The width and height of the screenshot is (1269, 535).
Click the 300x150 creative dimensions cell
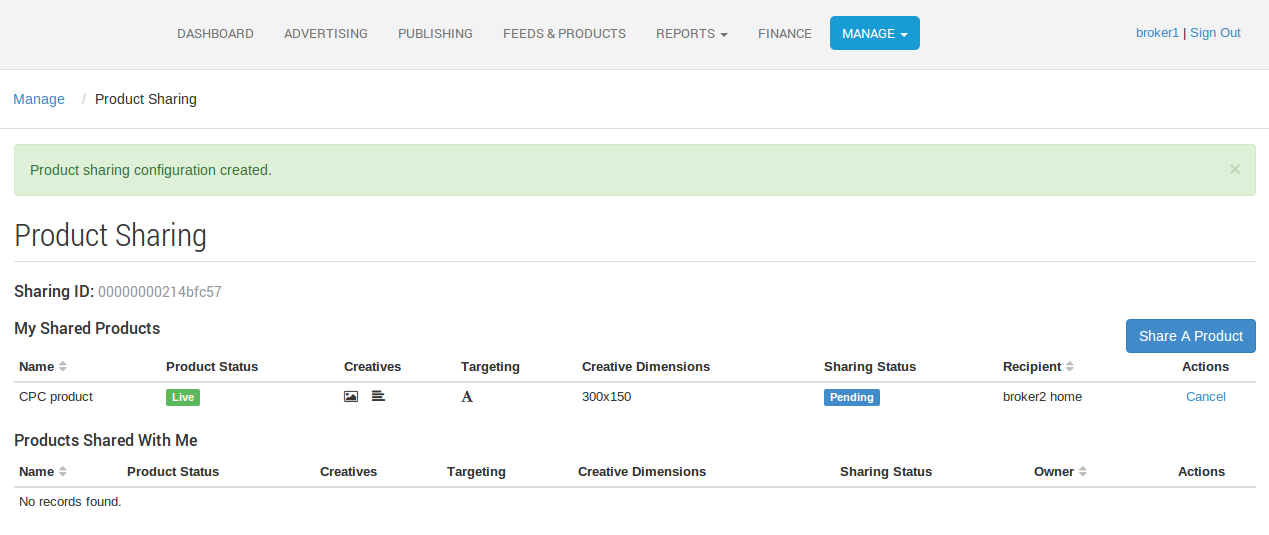607,397
